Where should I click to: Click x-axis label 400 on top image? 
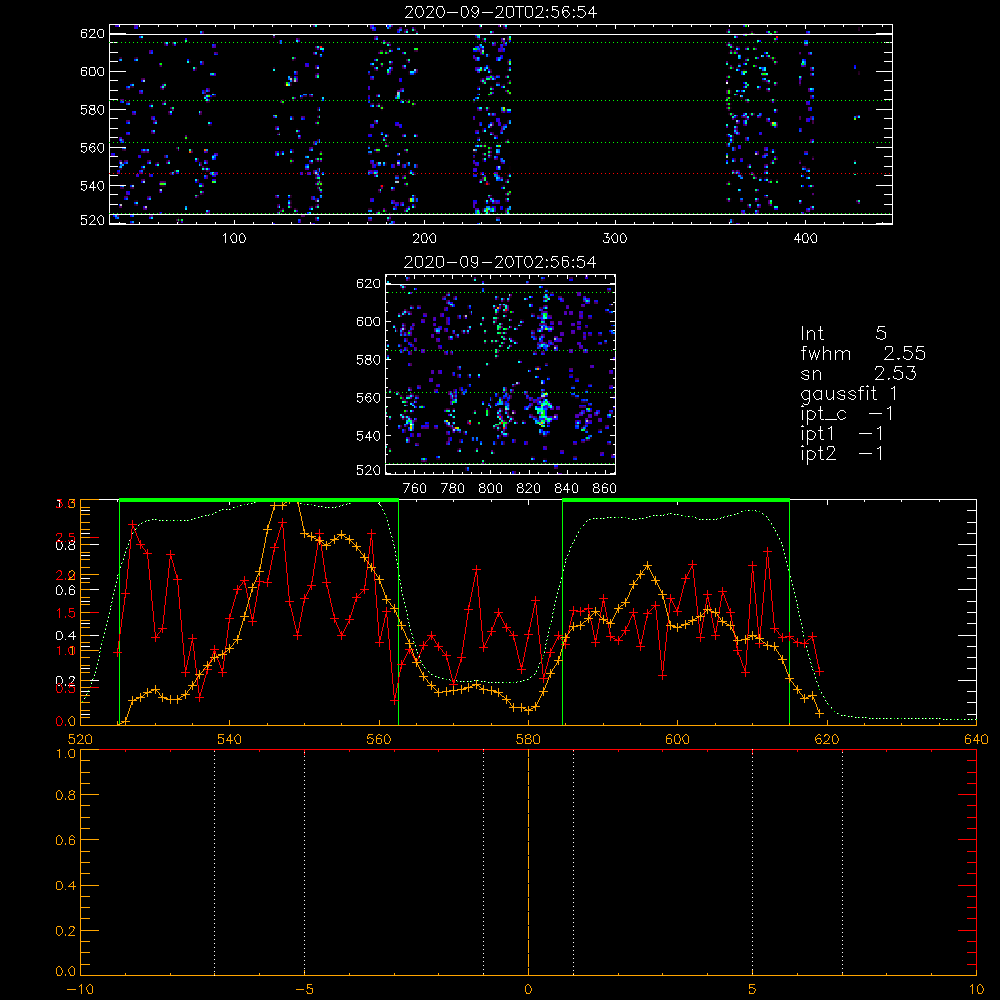(x=805, y=239)
